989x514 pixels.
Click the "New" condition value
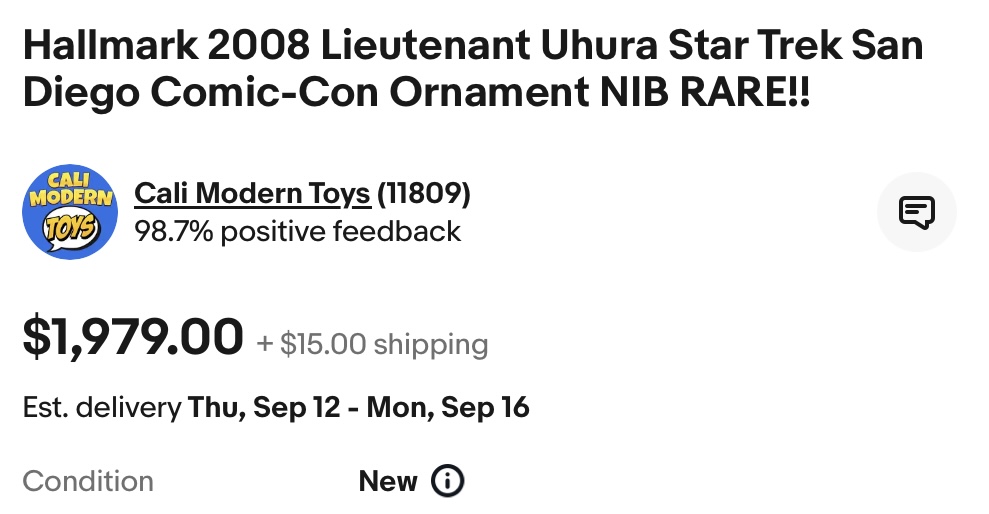click(387, 481)
